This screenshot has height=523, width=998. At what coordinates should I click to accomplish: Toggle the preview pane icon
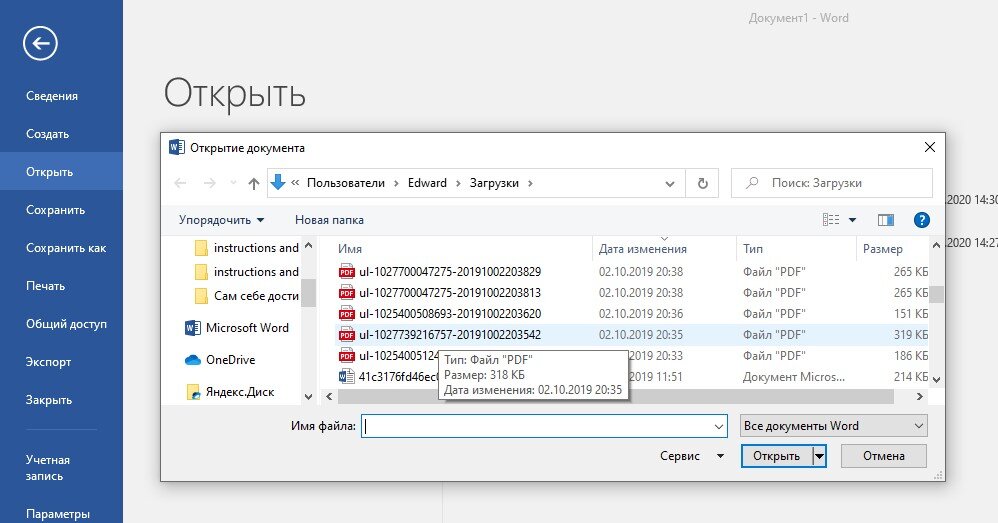(885, 220)
